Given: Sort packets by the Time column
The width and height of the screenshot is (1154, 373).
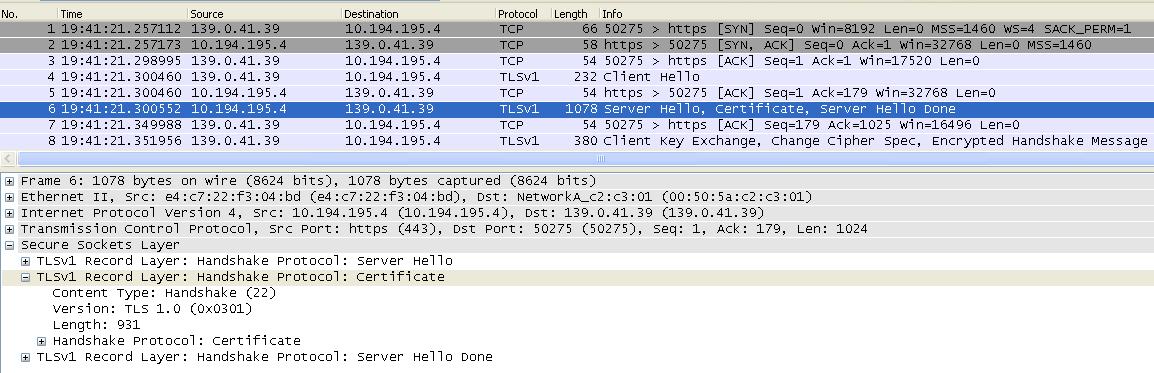Looking at the screenshot, I should click(x=122, y=14).
